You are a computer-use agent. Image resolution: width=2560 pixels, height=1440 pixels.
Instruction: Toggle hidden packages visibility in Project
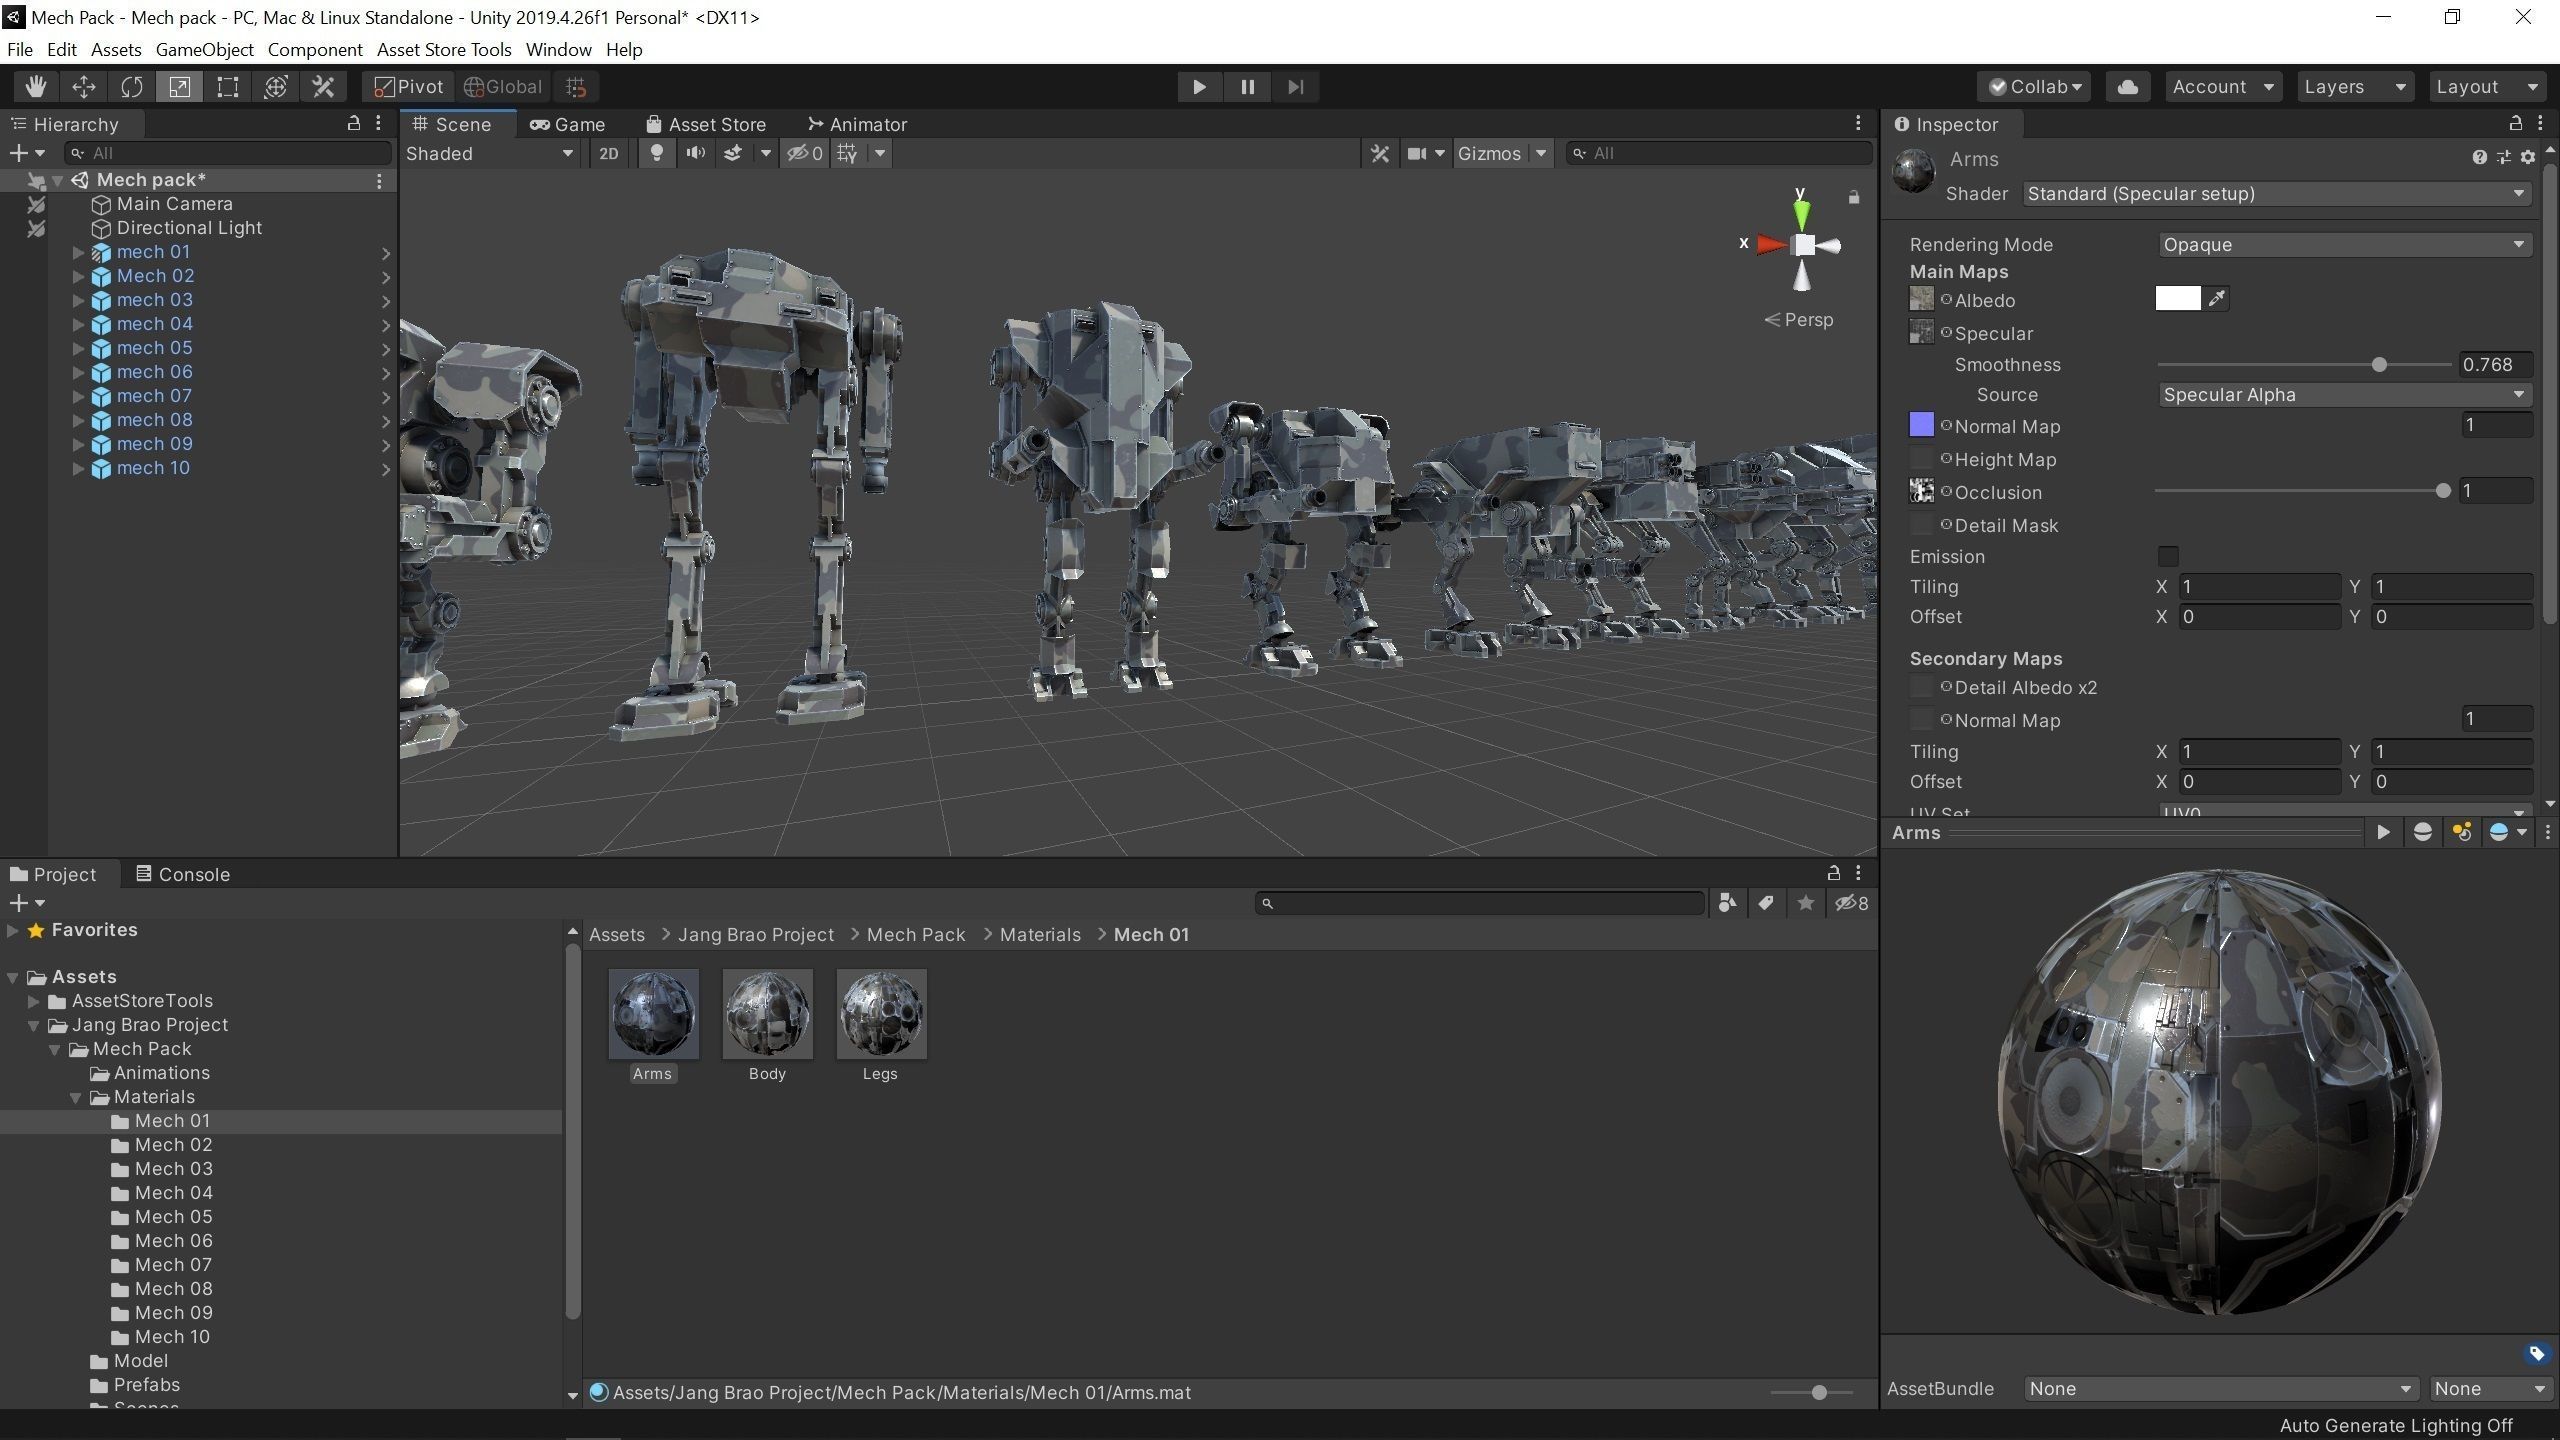1851,903
